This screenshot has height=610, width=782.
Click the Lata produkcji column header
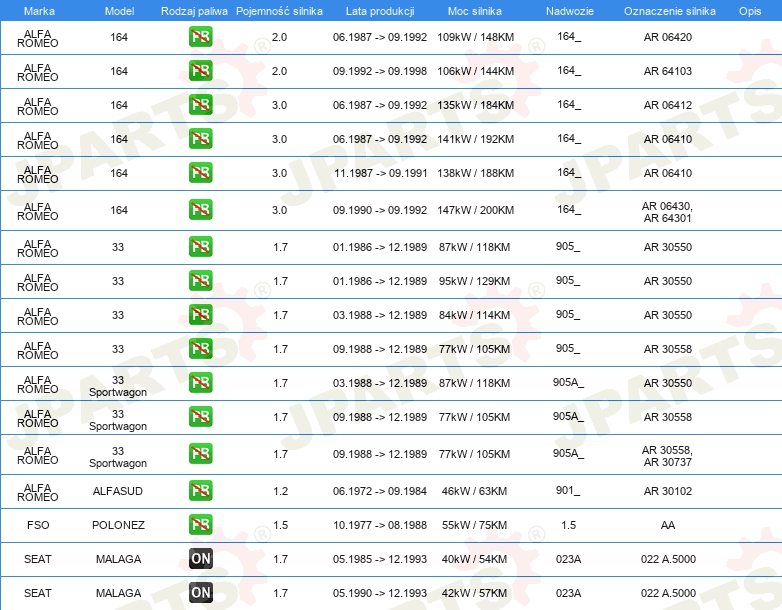click(x=380, y=11)
